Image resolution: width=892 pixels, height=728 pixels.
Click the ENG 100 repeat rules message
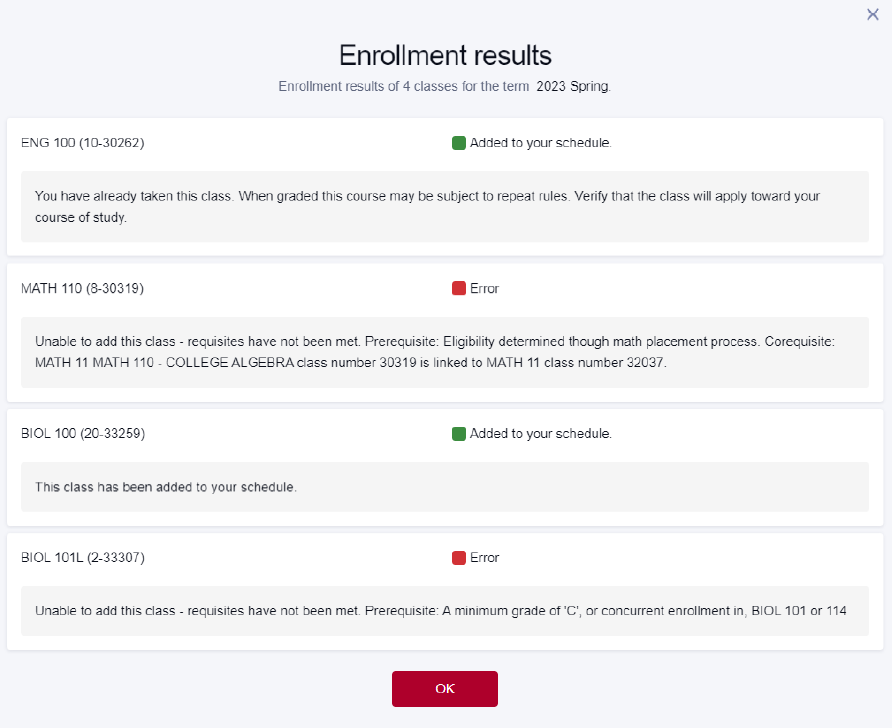[x=445, y=206]
